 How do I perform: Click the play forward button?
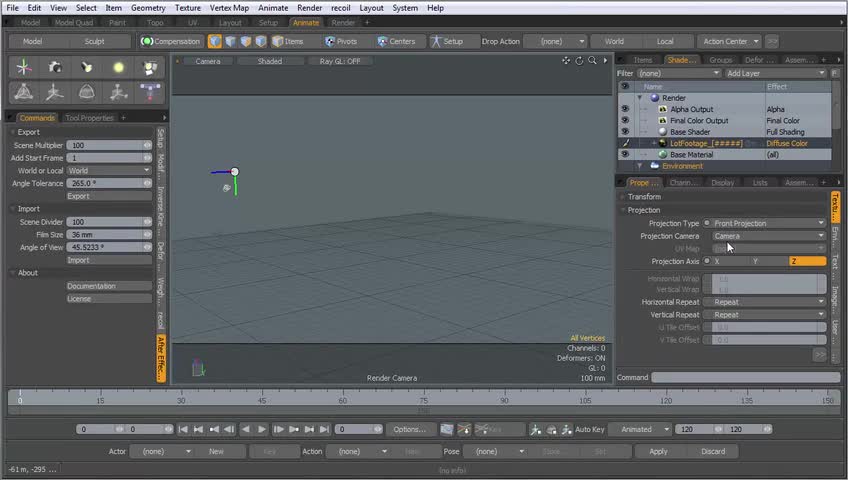coord(262,429)
